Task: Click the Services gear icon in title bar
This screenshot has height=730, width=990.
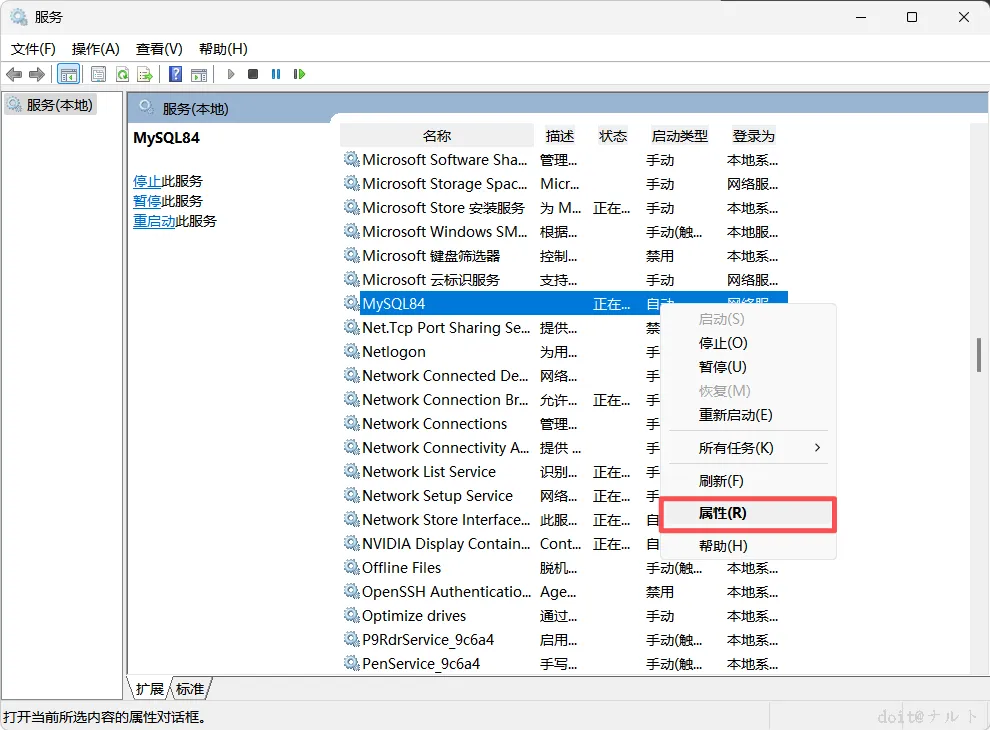Action: [x=19, y=17]
